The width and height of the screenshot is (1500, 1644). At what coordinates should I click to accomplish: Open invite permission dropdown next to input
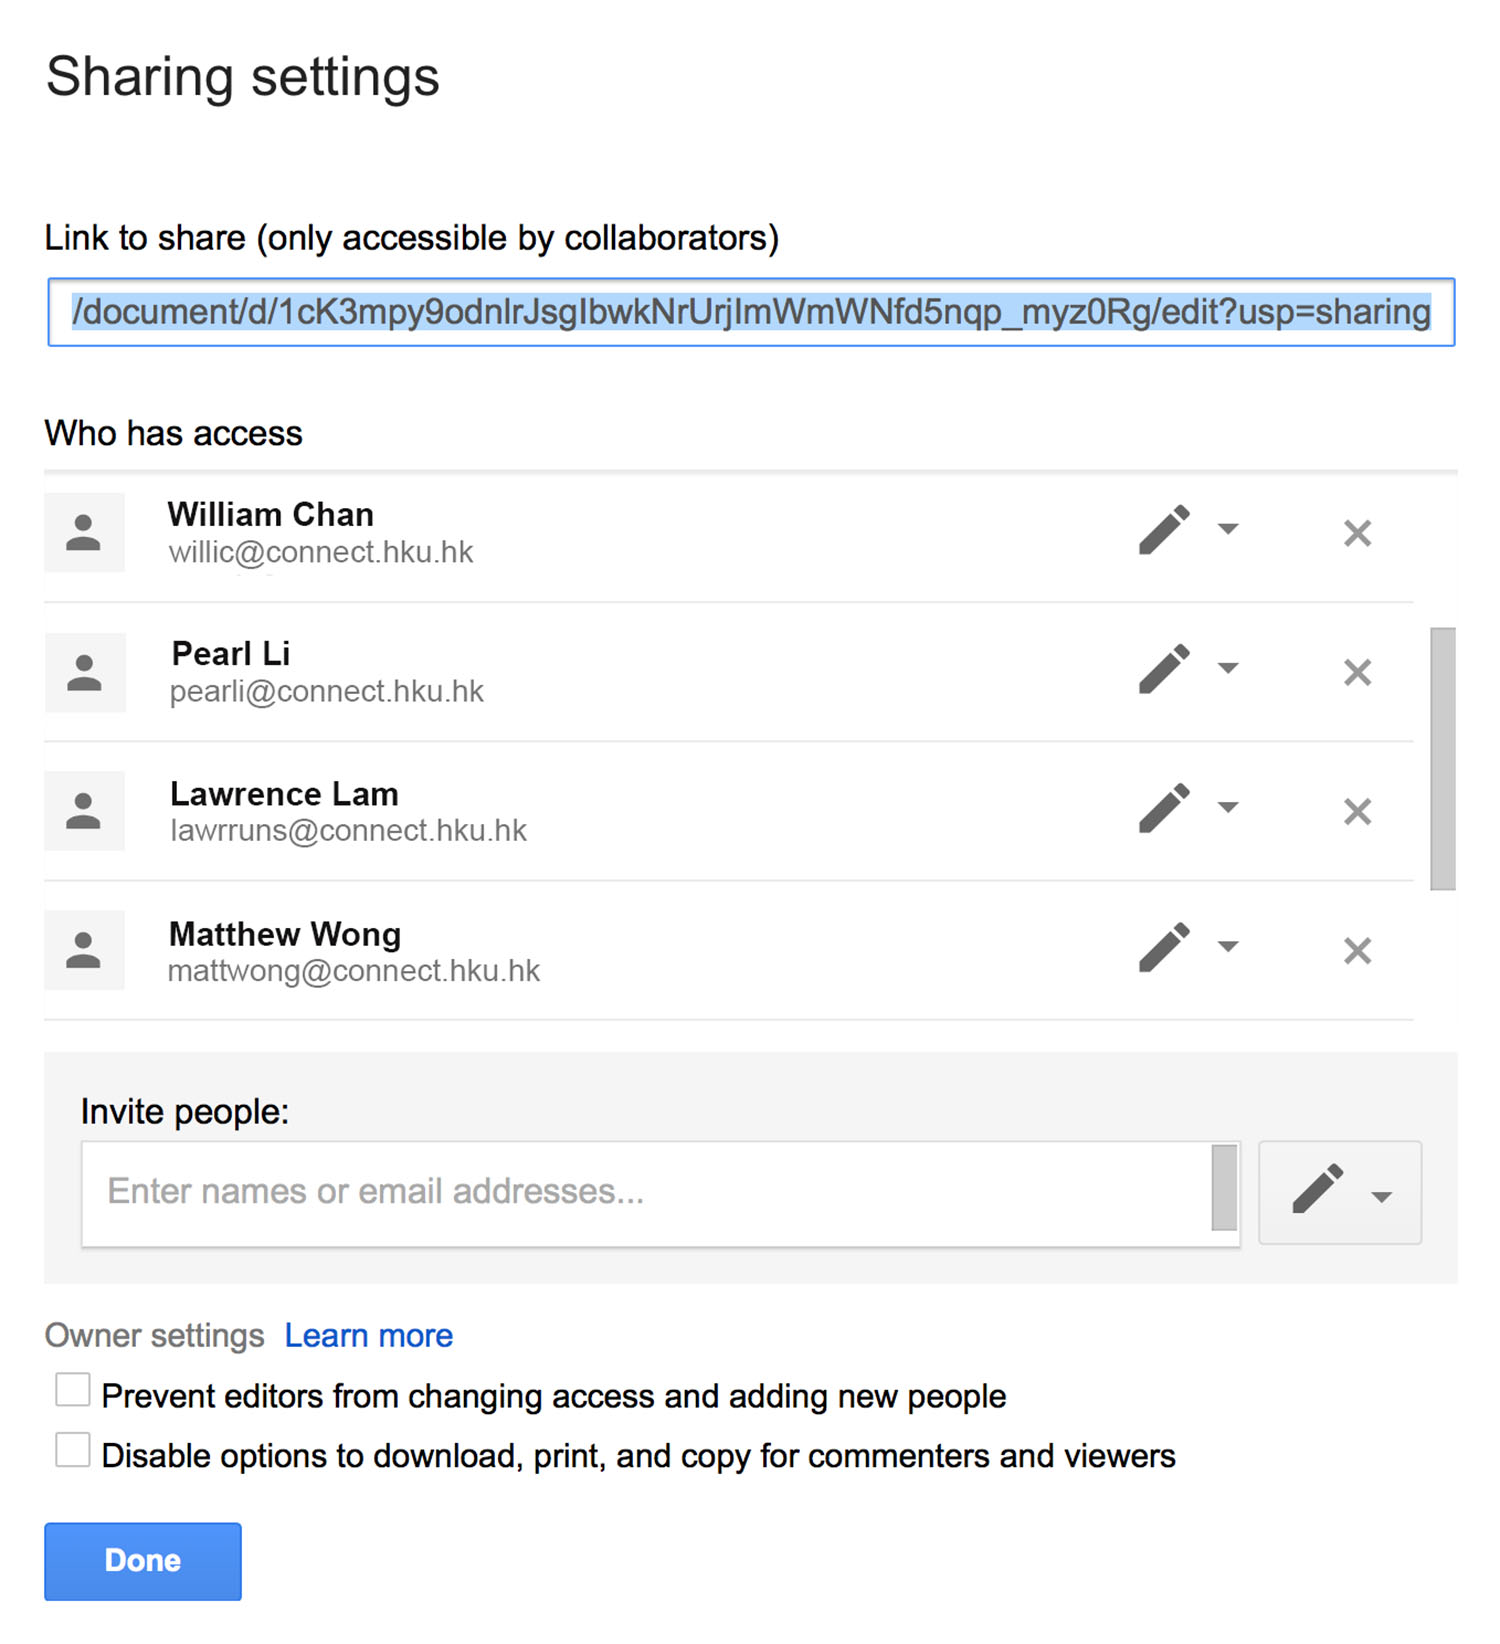point(1340,1192)
